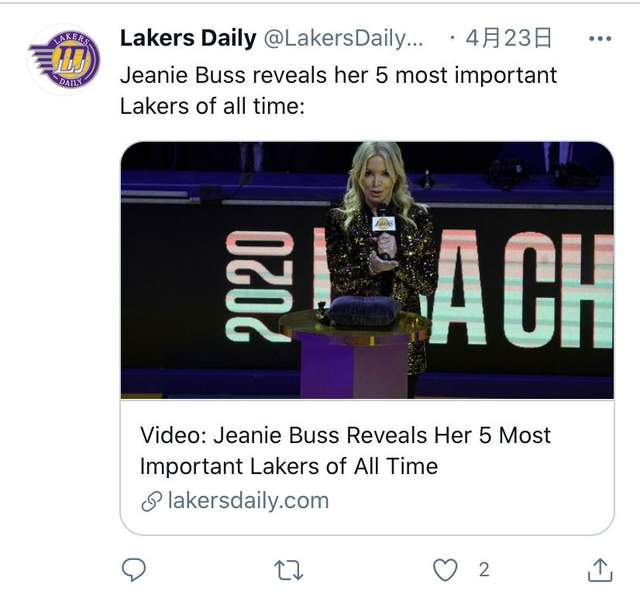
Task: Click the gold podium table in the photo
Action: click(353, 325)
